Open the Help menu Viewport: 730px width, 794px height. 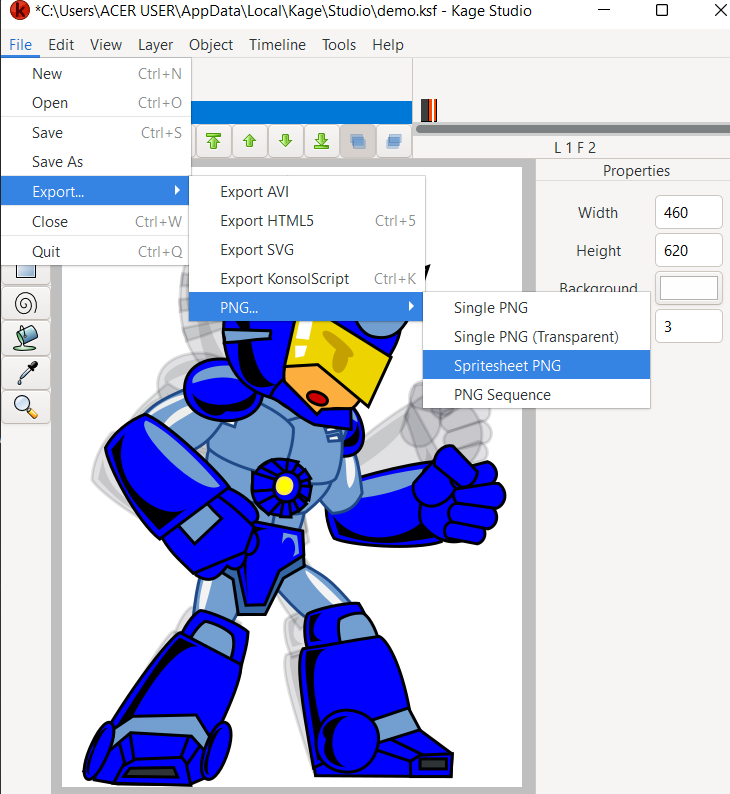(x=388, y=45)
